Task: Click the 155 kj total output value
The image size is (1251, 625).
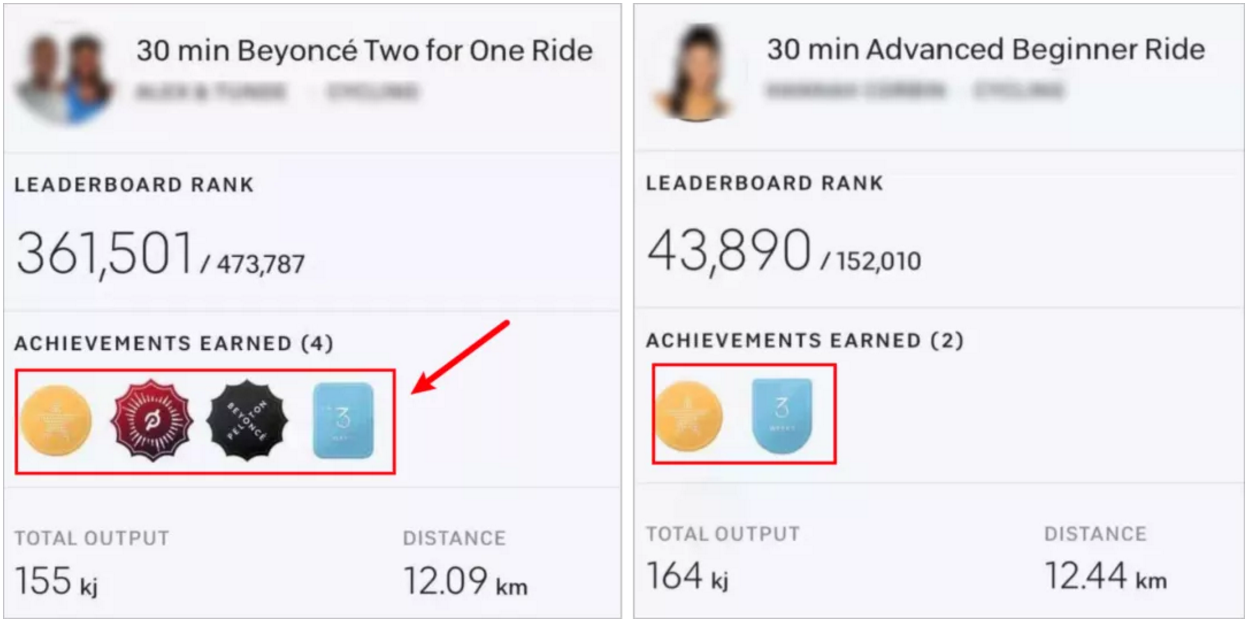Action: coord(56,582)
